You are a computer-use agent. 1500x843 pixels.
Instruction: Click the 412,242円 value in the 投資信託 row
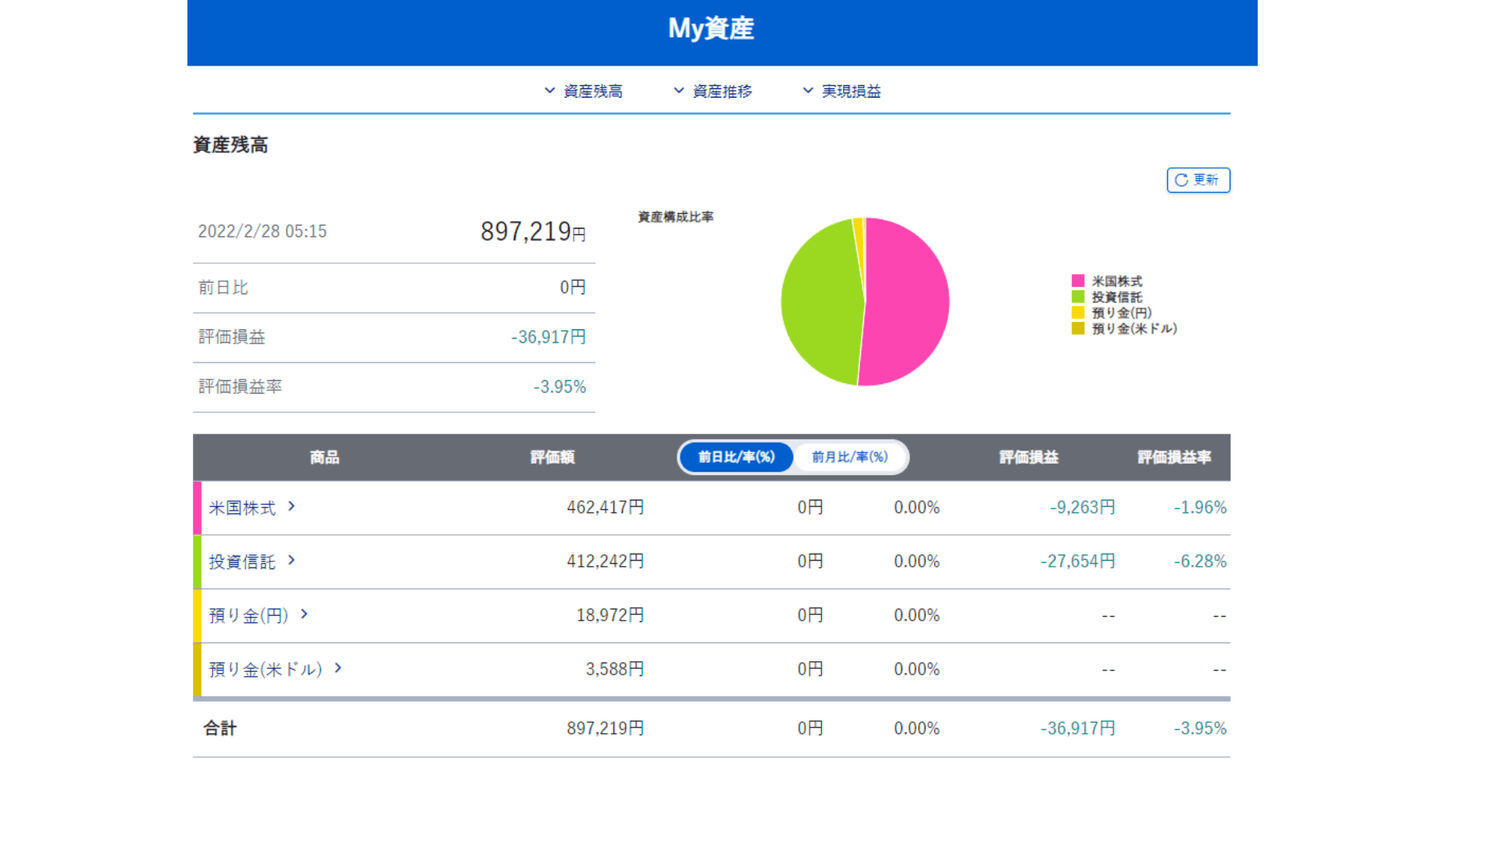coord(605,562)
